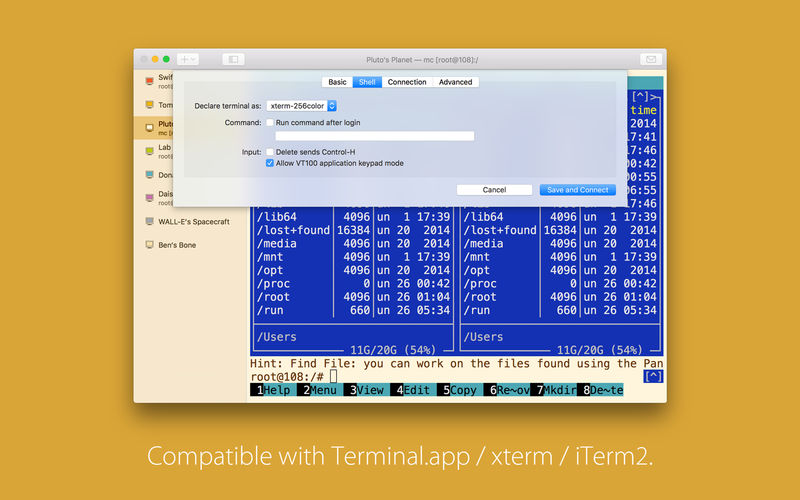
Task: Click the login command text field
Action: tap(375, 136)
